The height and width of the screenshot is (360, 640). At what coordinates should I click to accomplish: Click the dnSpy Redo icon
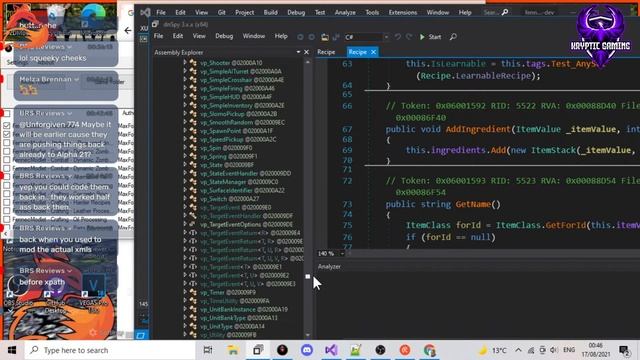coord(409,37)
